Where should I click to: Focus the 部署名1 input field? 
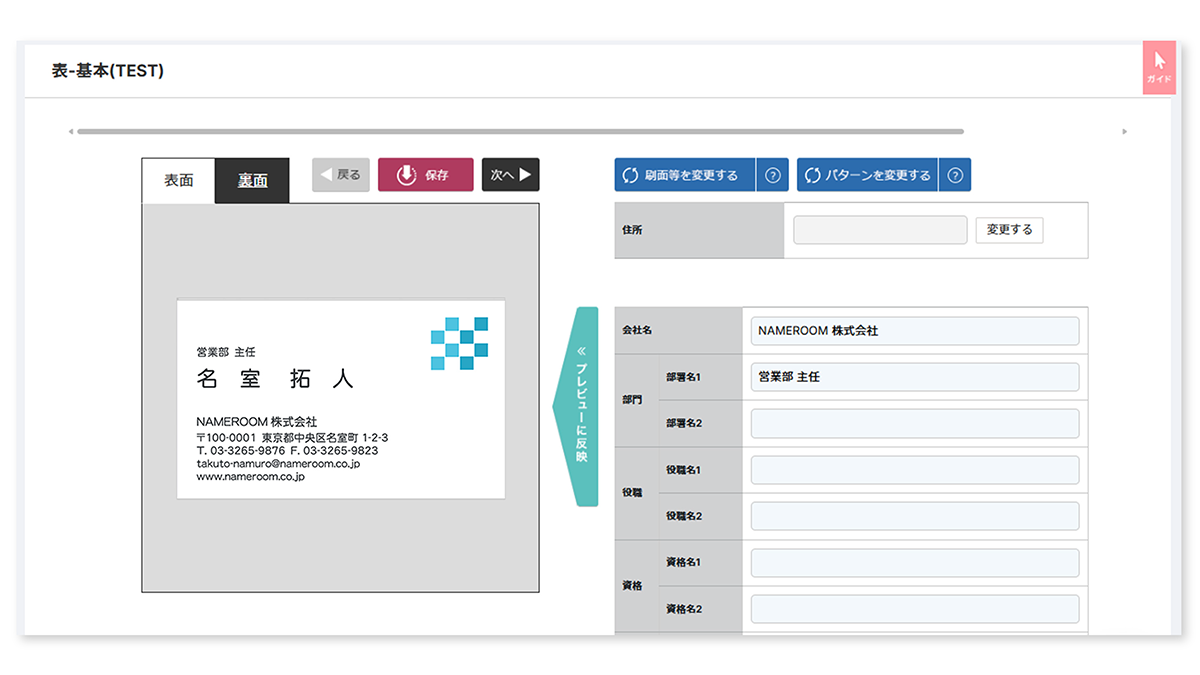(x=915, y=377)
